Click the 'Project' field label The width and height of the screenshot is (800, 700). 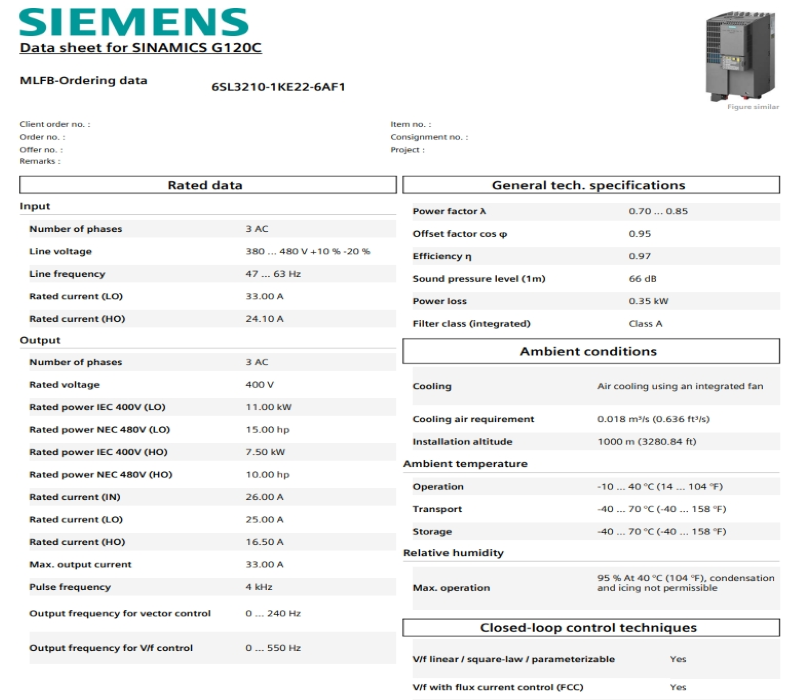(x=407, y=150)
